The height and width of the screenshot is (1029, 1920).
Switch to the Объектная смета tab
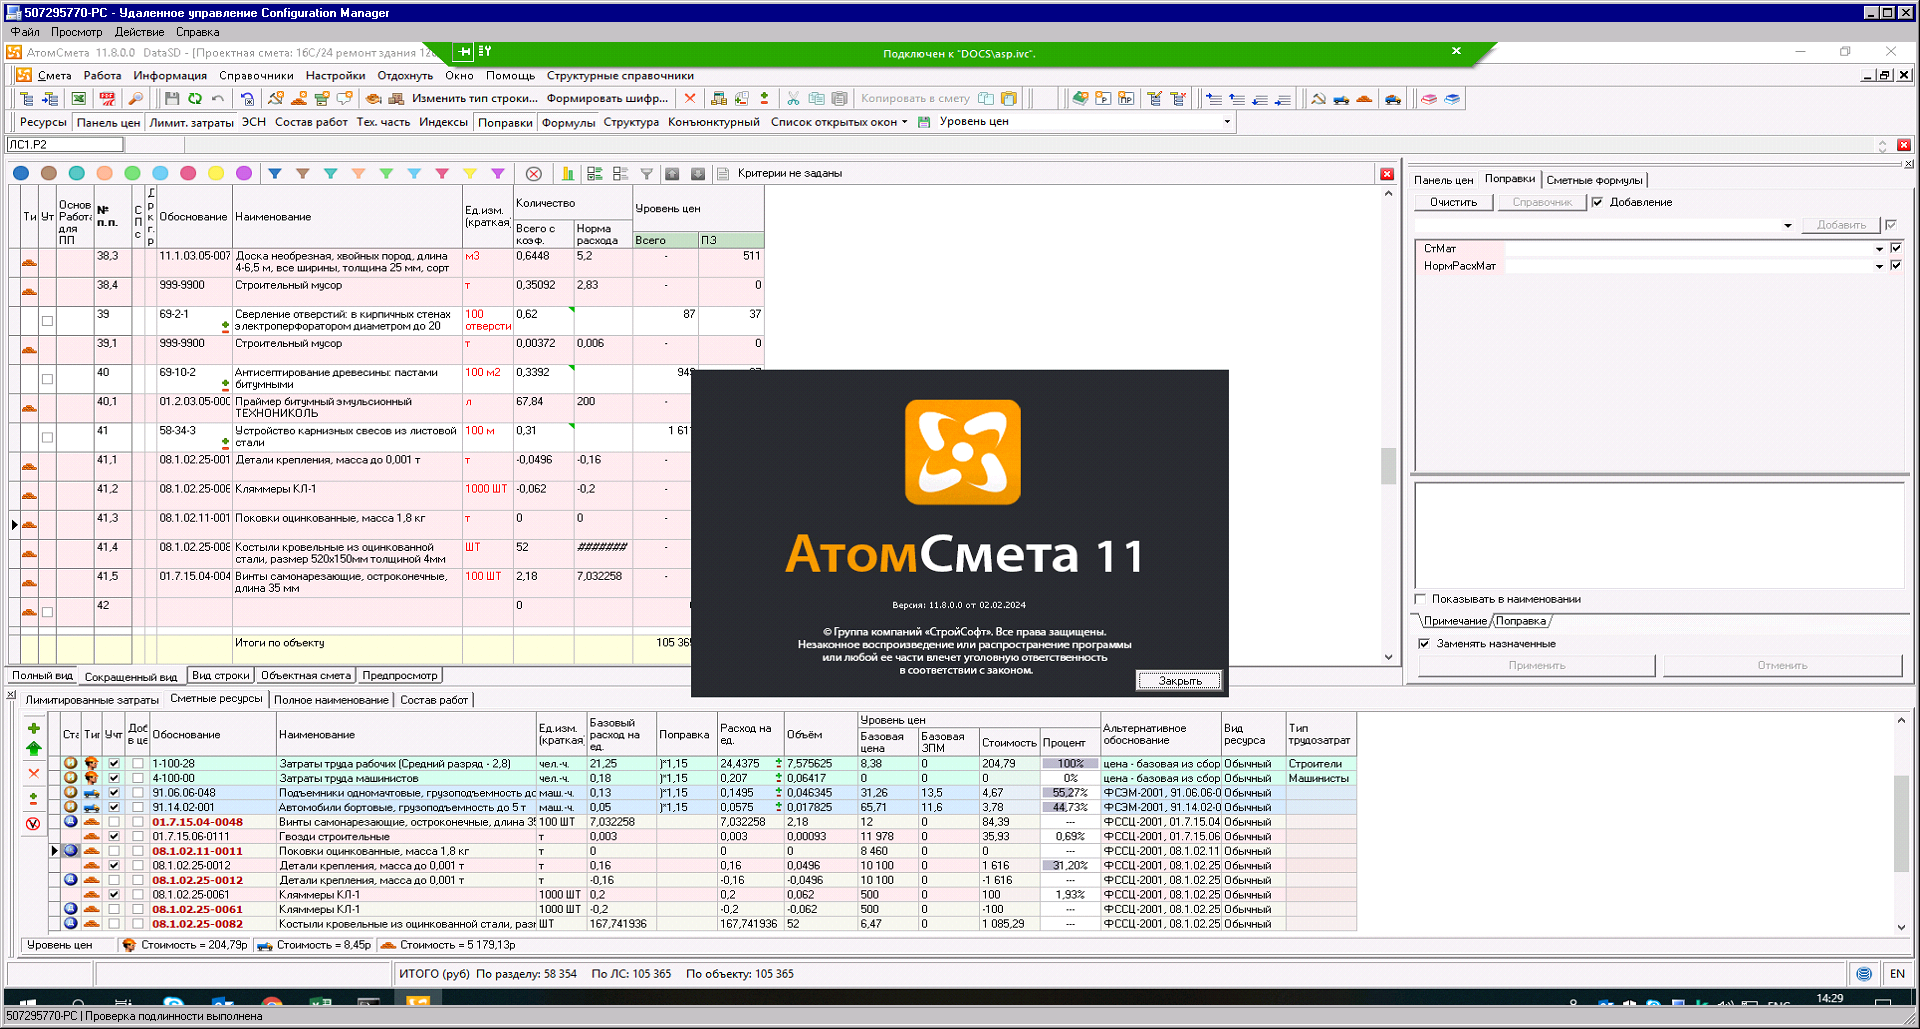(306, 676)
